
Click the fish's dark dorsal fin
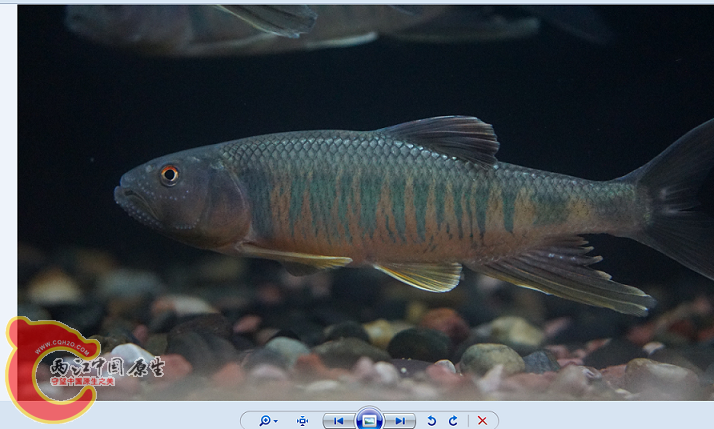tap(445, 136)
